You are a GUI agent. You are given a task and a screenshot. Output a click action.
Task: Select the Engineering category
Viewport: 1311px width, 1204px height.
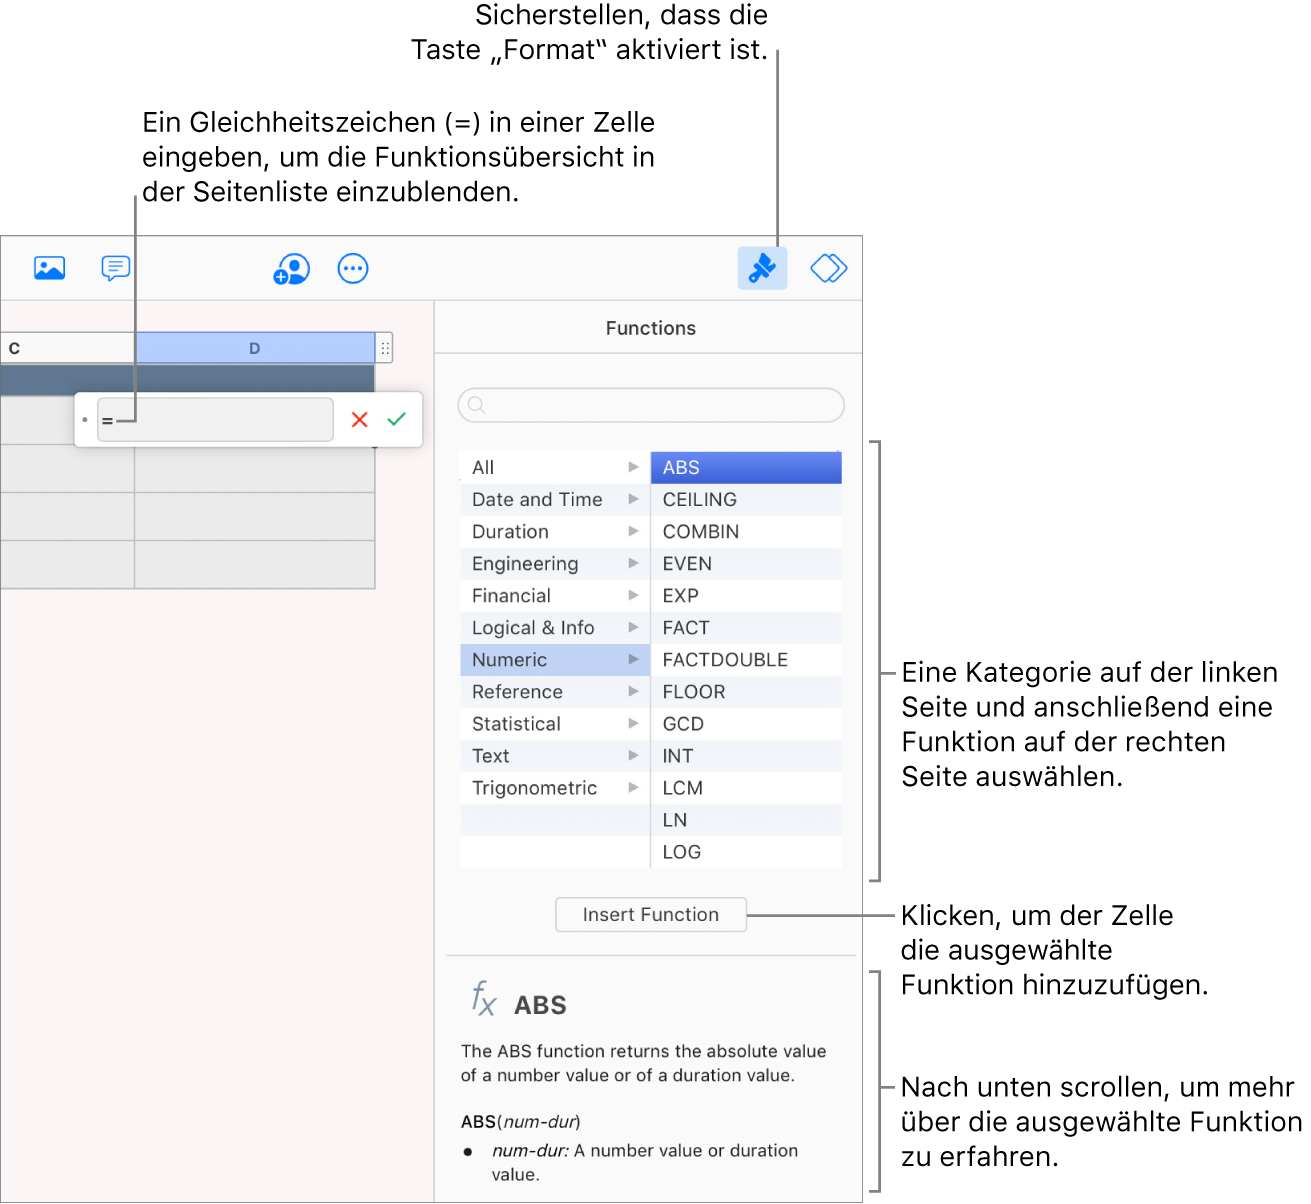point(555,563)
